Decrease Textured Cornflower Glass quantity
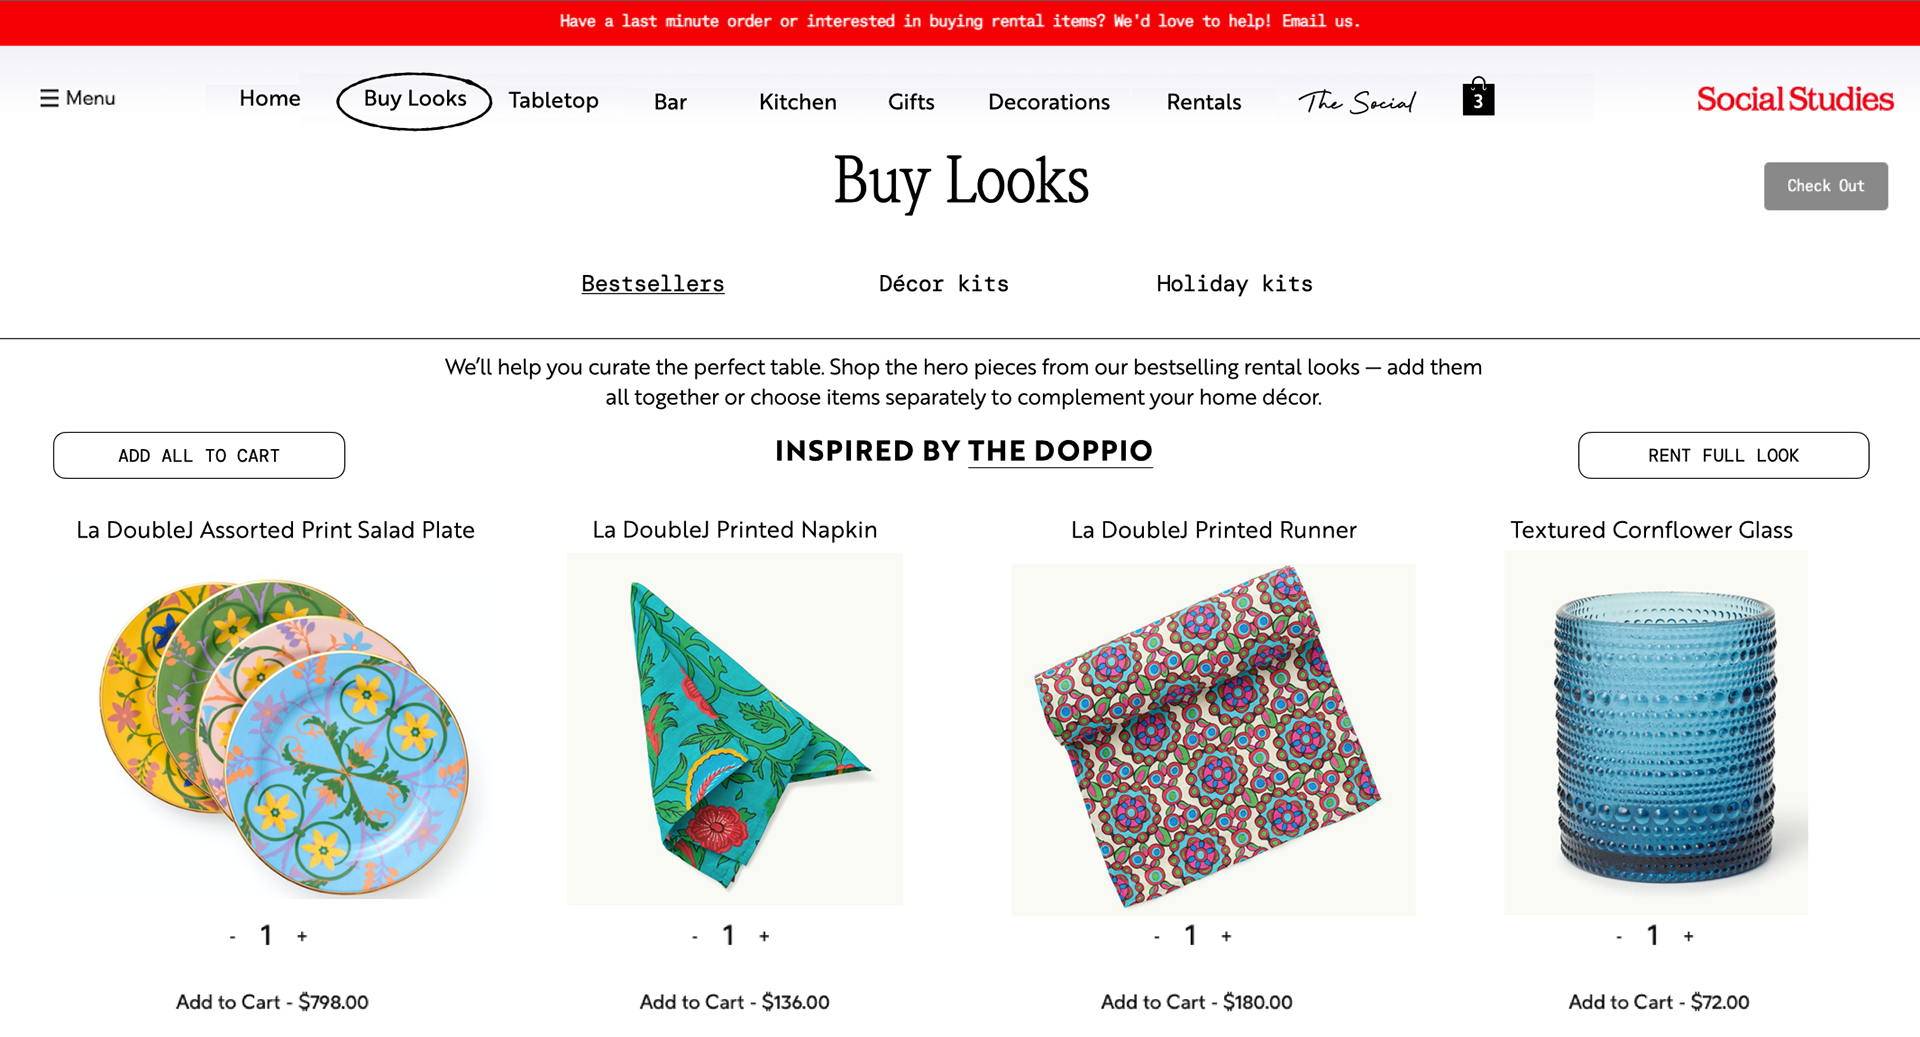 tap(1619, 937)
